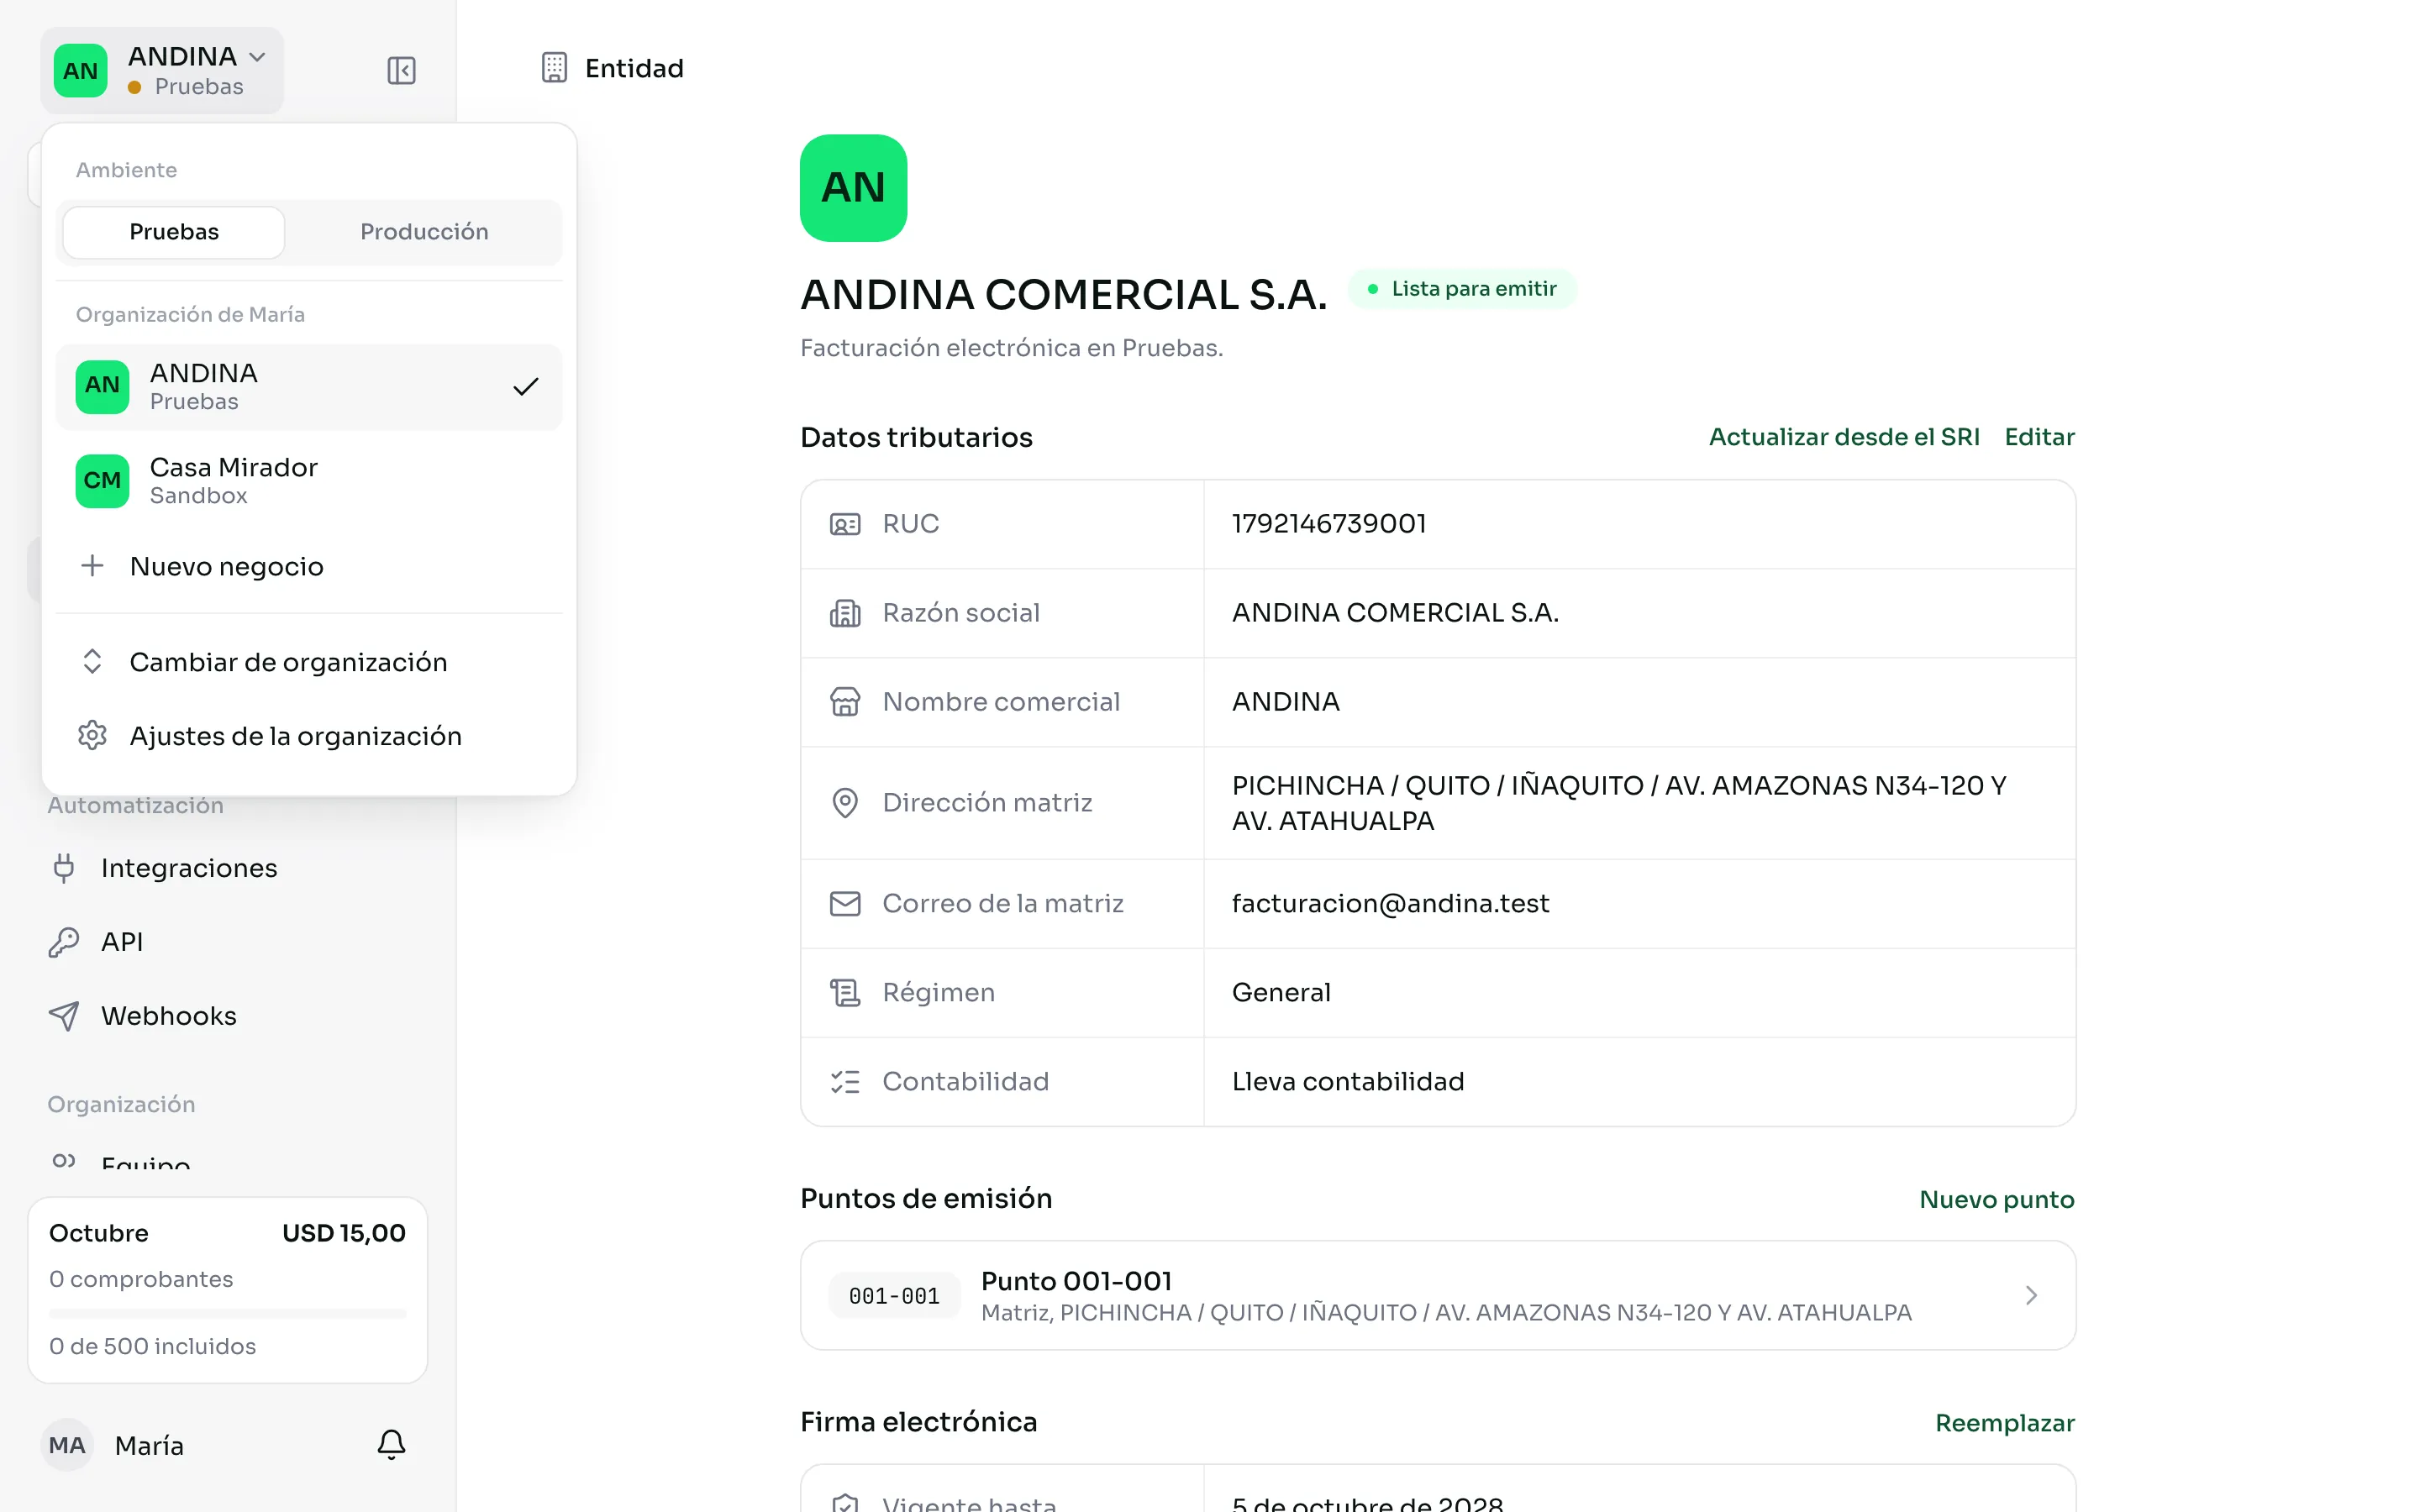Open Punto 001-001 chevron arrow
The width and height of the screenshot is (2420, 1512).
[2031, 1295]
